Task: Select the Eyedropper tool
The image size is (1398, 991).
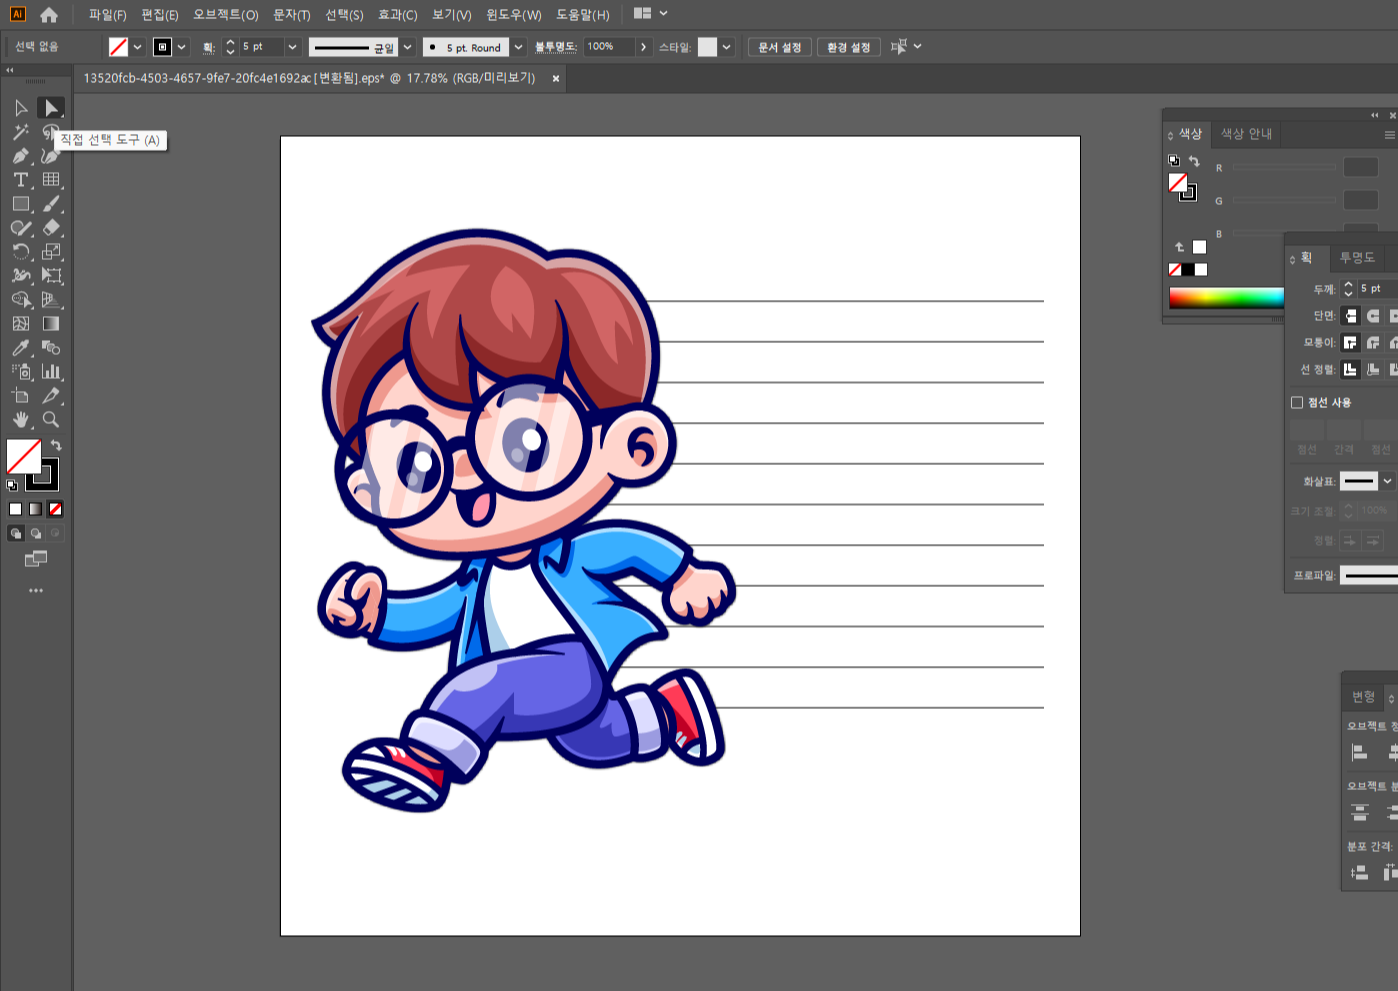Action: coord(21,348)
